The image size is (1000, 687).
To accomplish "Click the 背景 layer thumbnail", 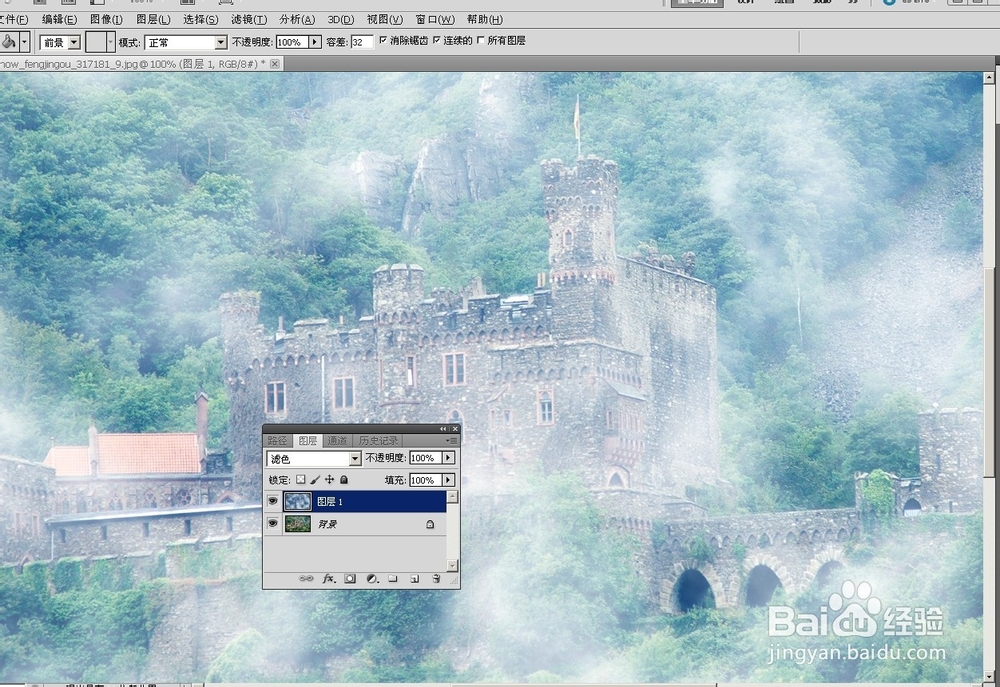I will point(297,524).
